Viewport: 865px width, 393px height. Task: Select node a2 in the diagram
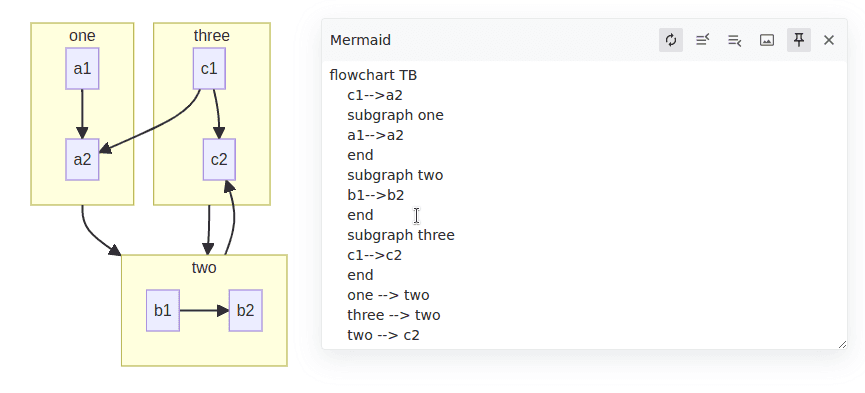82,160
